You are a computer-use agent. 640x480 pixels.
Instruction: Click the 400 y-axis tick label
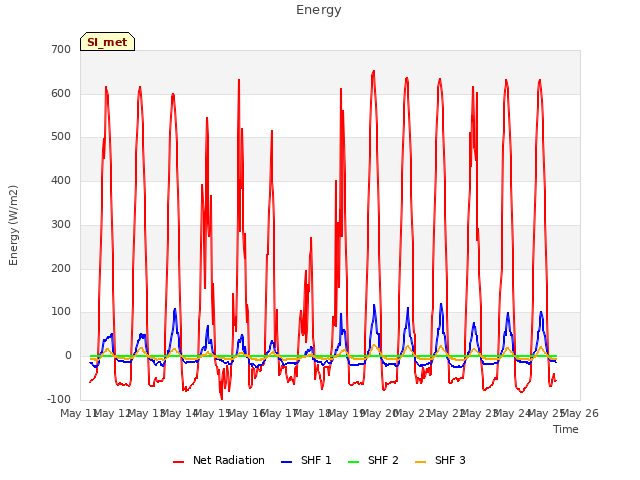coord(61,180)
